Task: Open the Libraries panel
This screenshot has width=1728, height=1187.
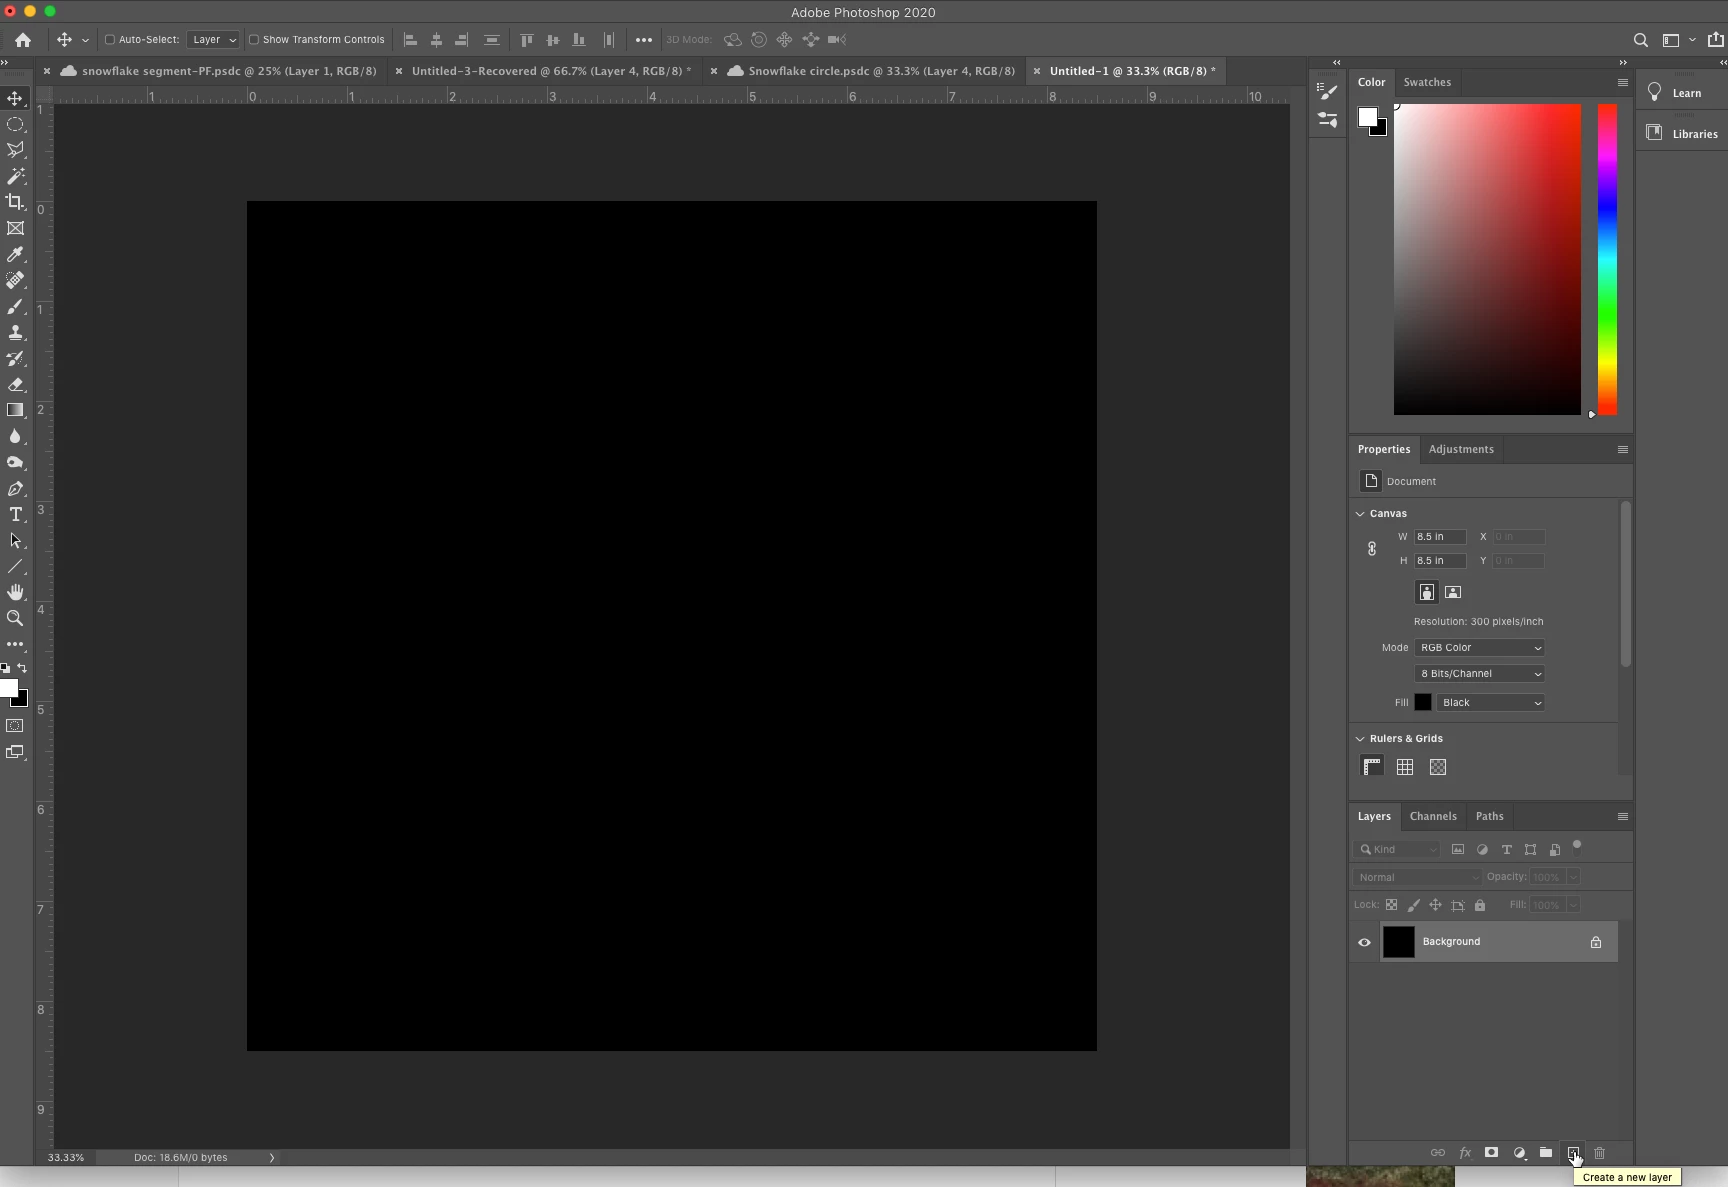Action: 1681,134
